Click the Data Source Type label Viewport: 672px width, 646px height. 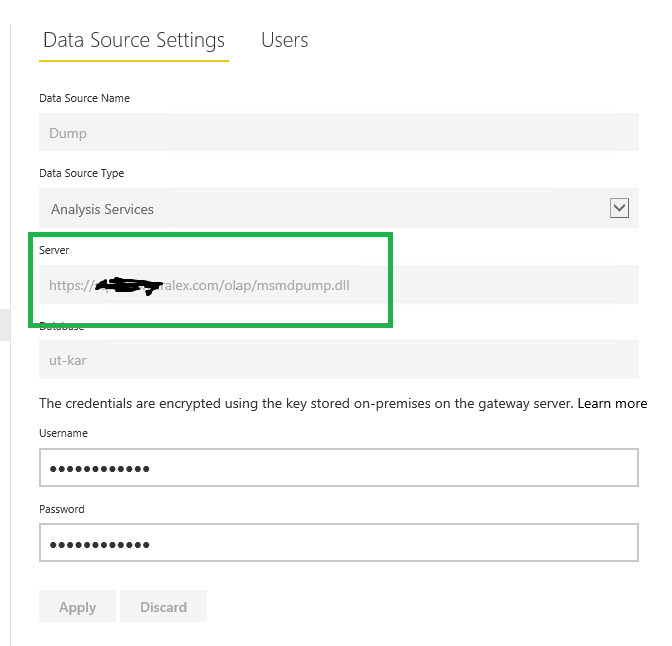click(81, 173)
